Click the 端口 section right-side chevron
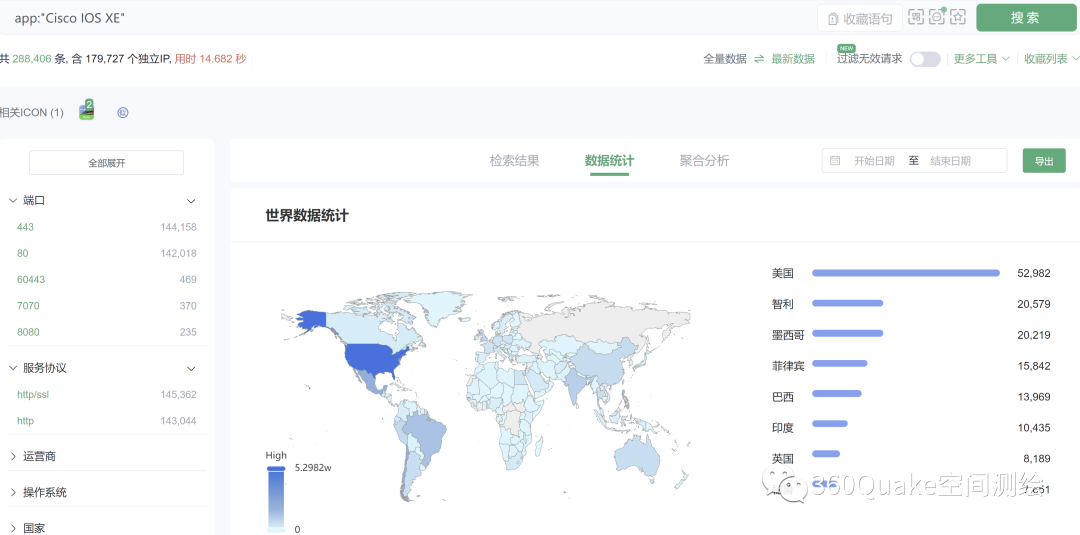Image resolution: width=1080 pixels, height=535 pixels. [x=191, y=201]
